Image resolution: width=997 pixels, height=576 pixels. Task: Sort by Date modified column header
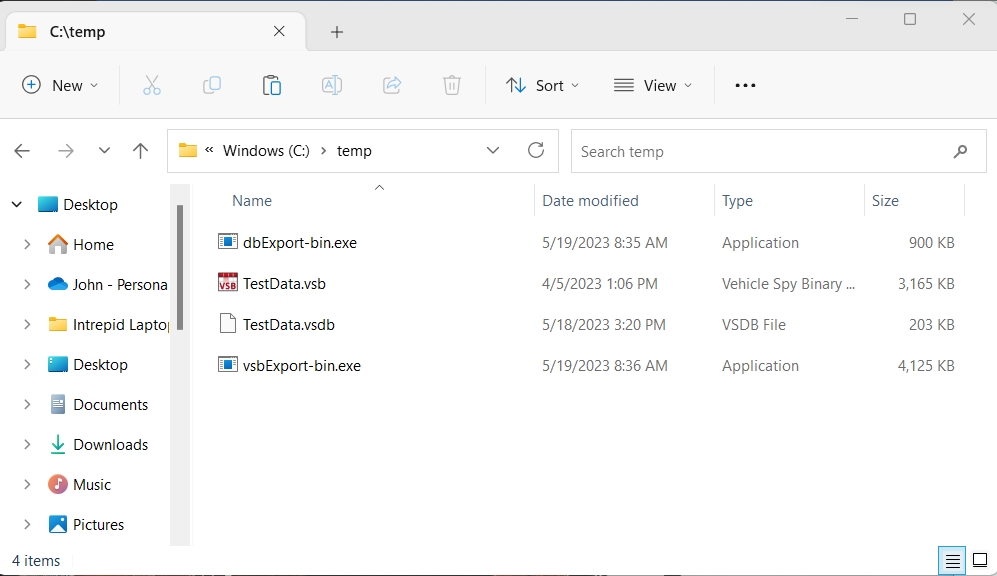point(590,201)
